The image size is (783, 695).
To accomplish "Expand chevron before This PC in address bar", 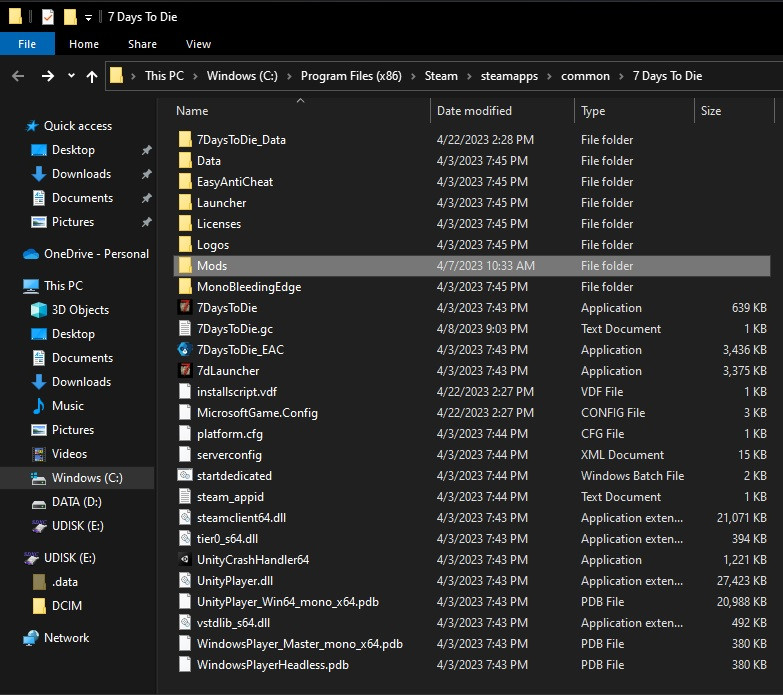I will click(x=133, y=76).
